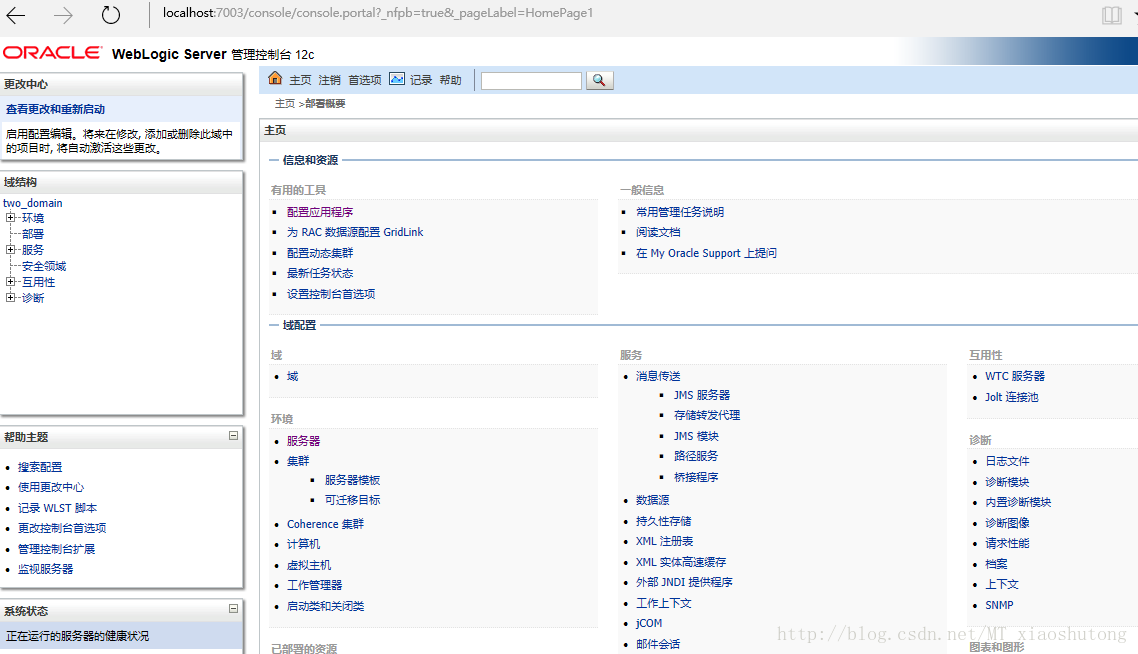The height and width of the screenshot is (654, 1138).
Task: Click the toolbar search input field
Action: point(531,81)
